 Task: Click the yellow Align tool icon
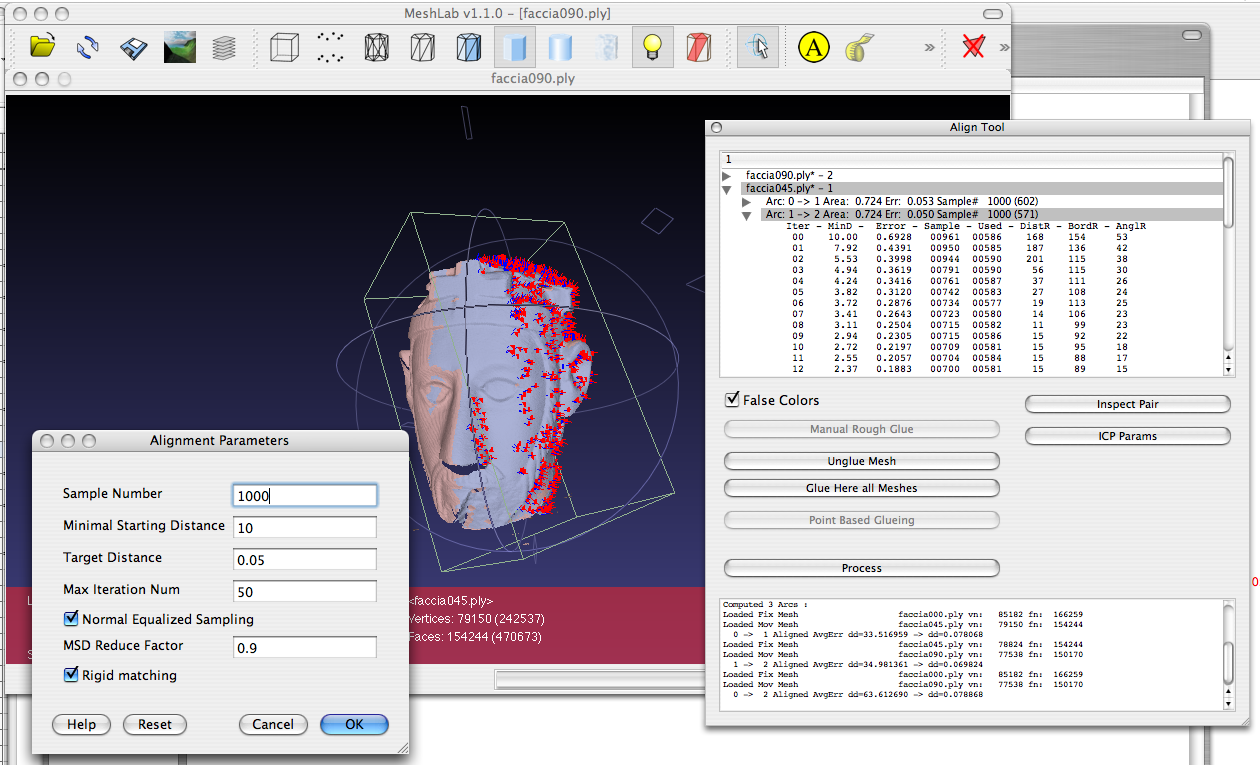814,47
